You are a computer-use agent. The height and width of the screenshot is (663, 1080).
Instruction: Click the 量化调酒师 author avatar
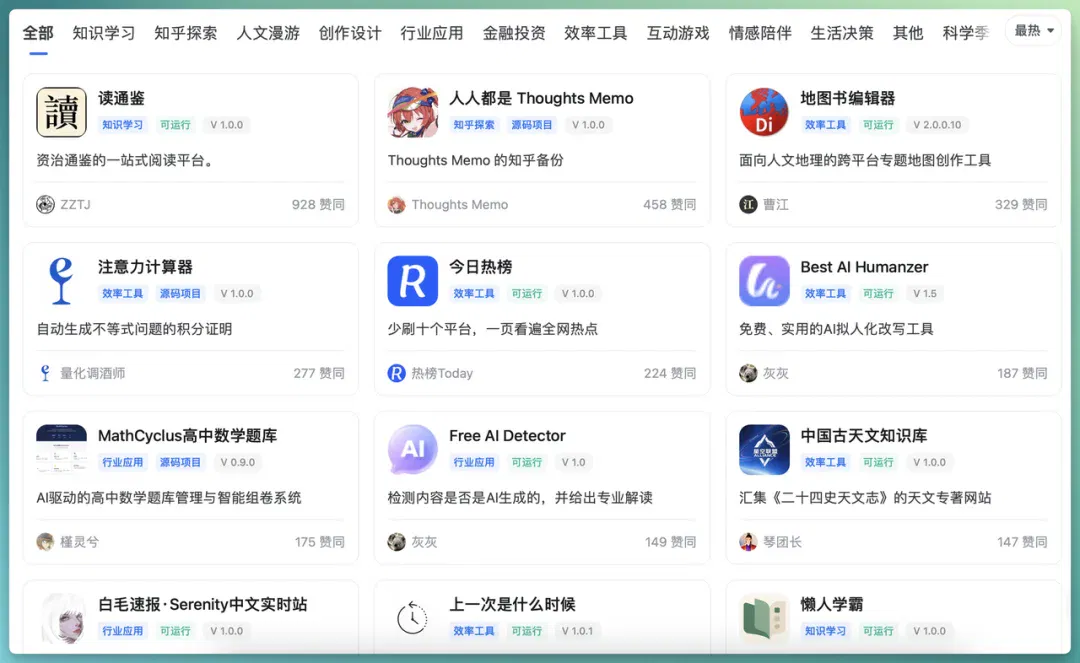[x=45, y=373]
